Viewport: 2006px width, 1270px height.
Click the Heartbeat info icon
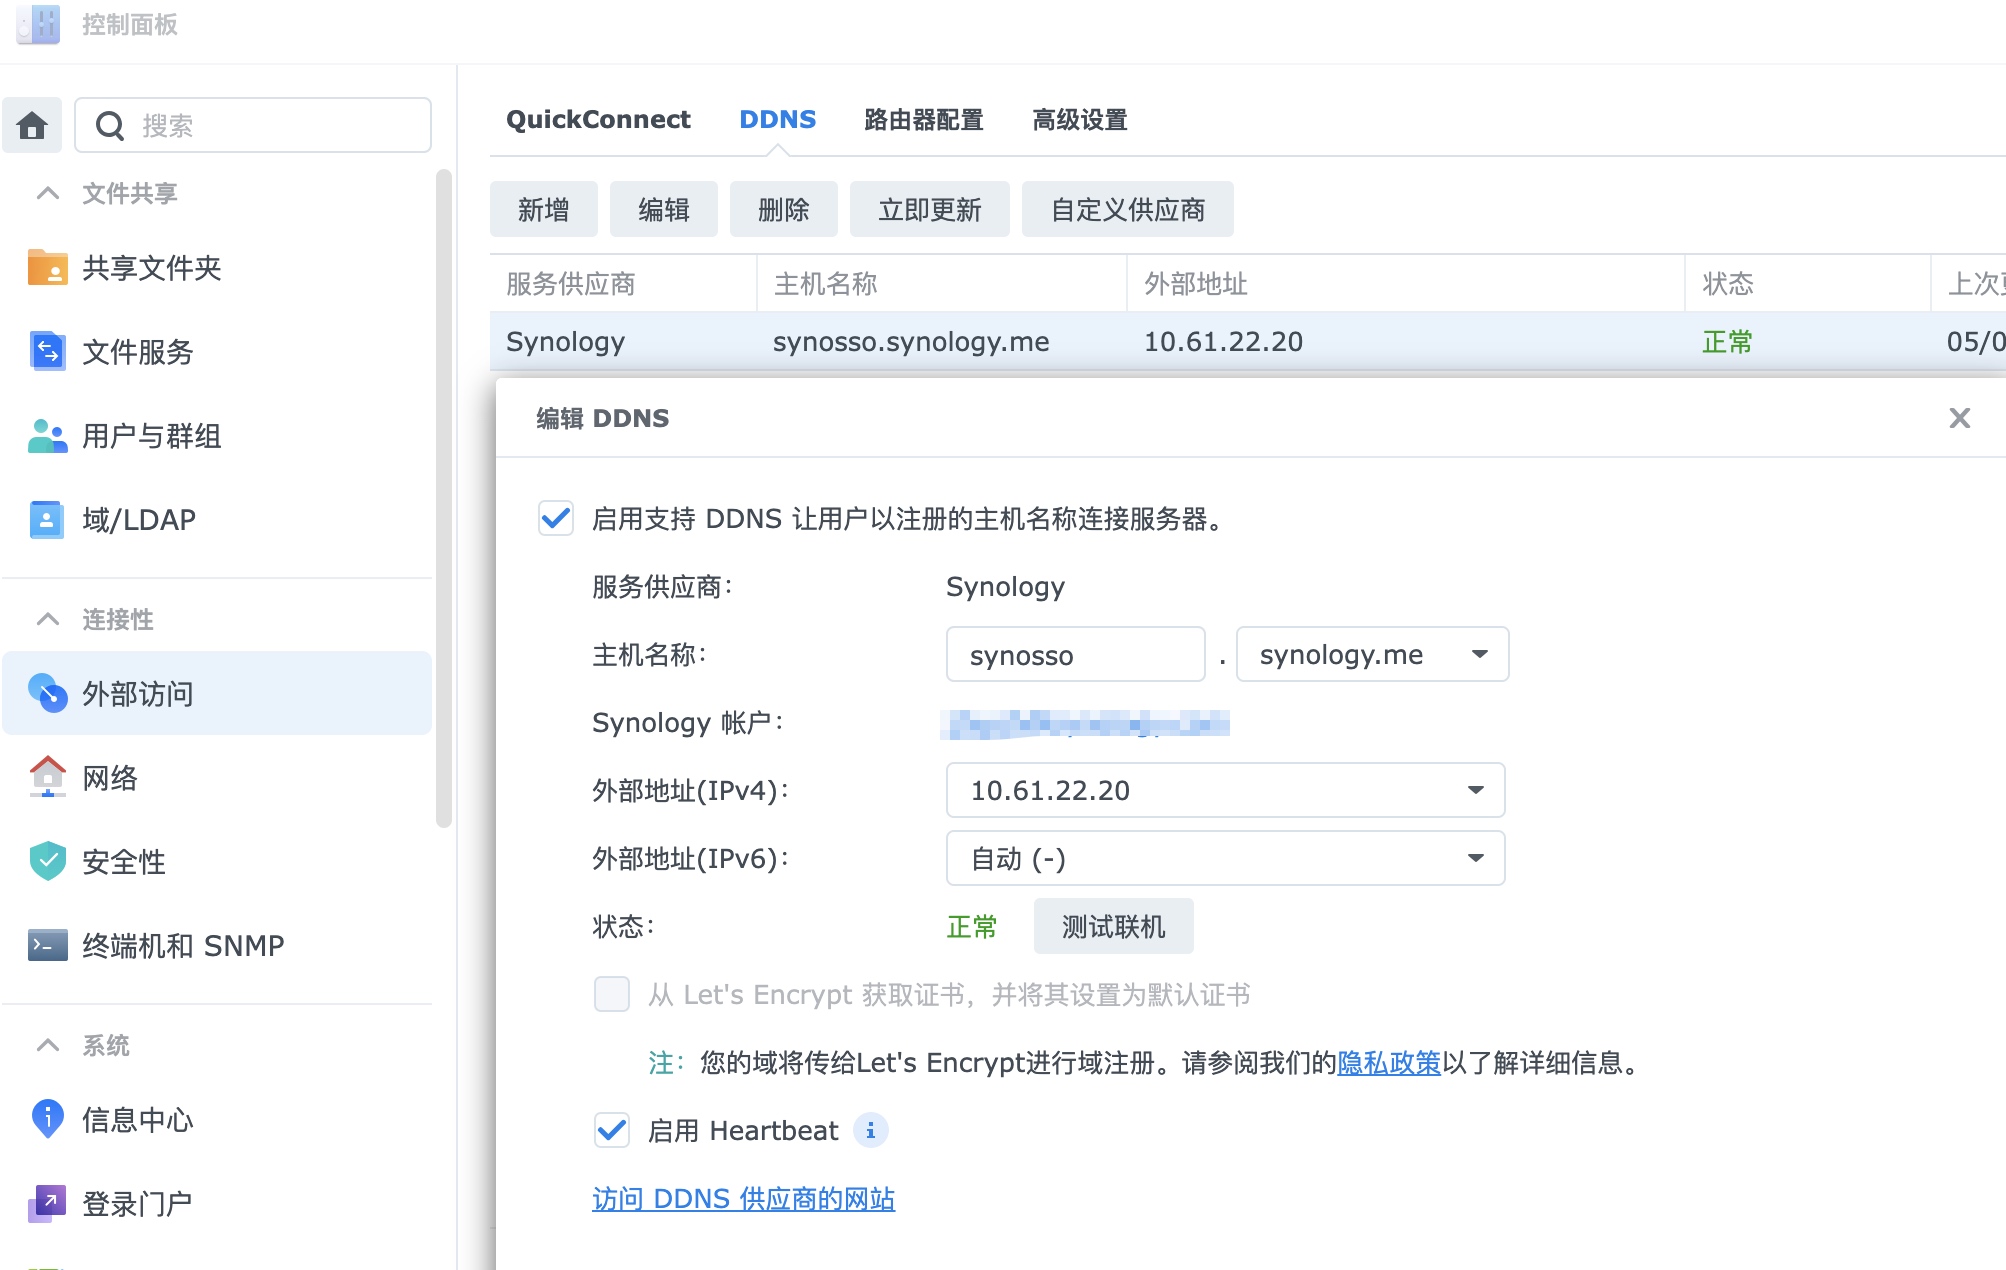coord(871,1130)
